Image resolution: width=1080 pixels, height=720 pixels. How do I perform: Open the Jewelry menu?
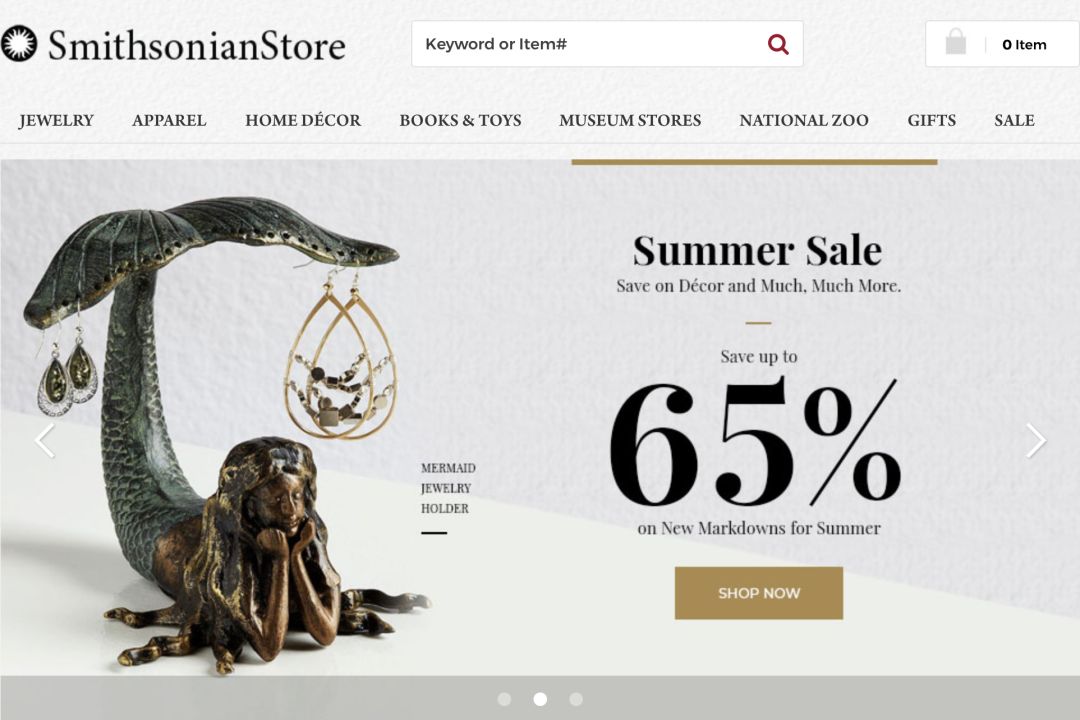point(56,121)
